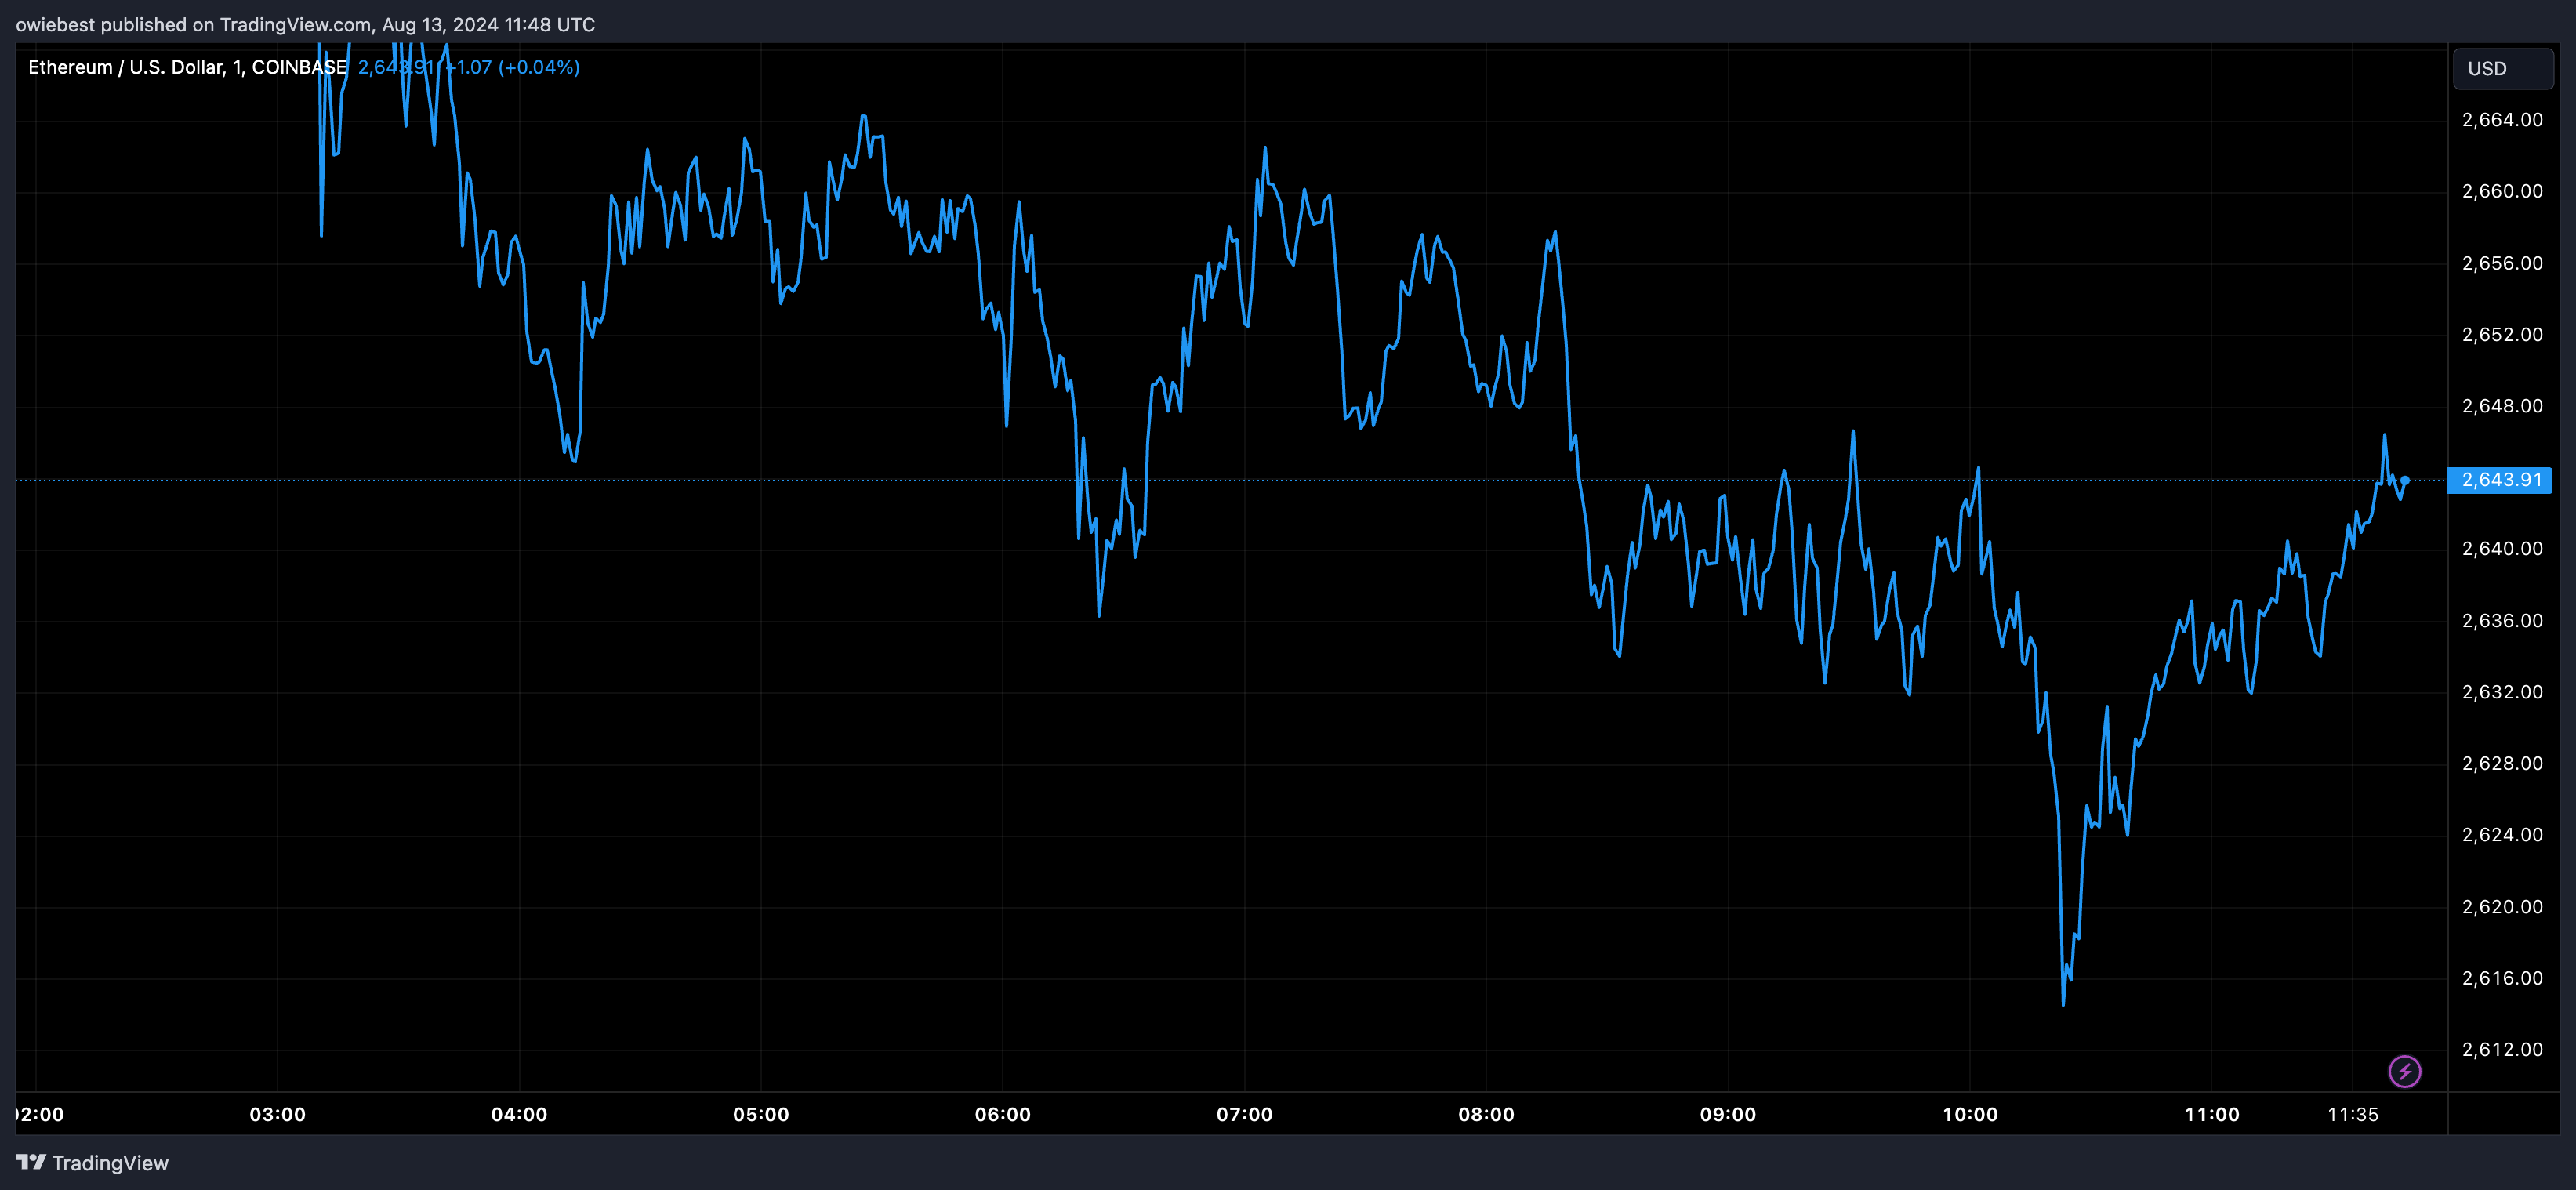Open the interval "1" in the legend
This screenshot has width=2576, height=1190.
pyautogui.click(x=236, y=68)
